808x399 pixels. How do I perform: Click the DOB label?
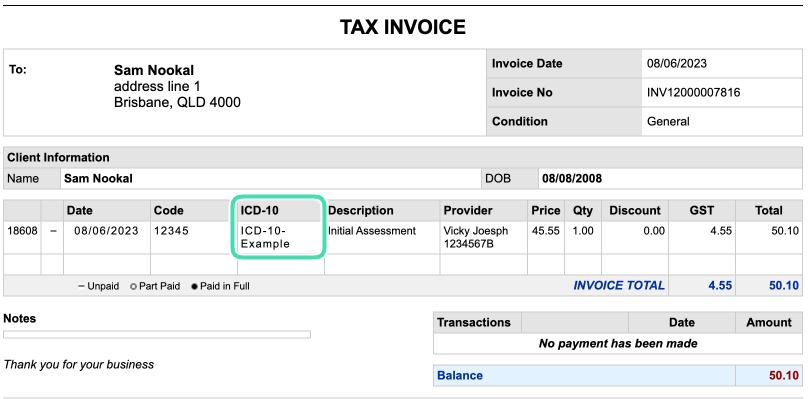point(498,179)
